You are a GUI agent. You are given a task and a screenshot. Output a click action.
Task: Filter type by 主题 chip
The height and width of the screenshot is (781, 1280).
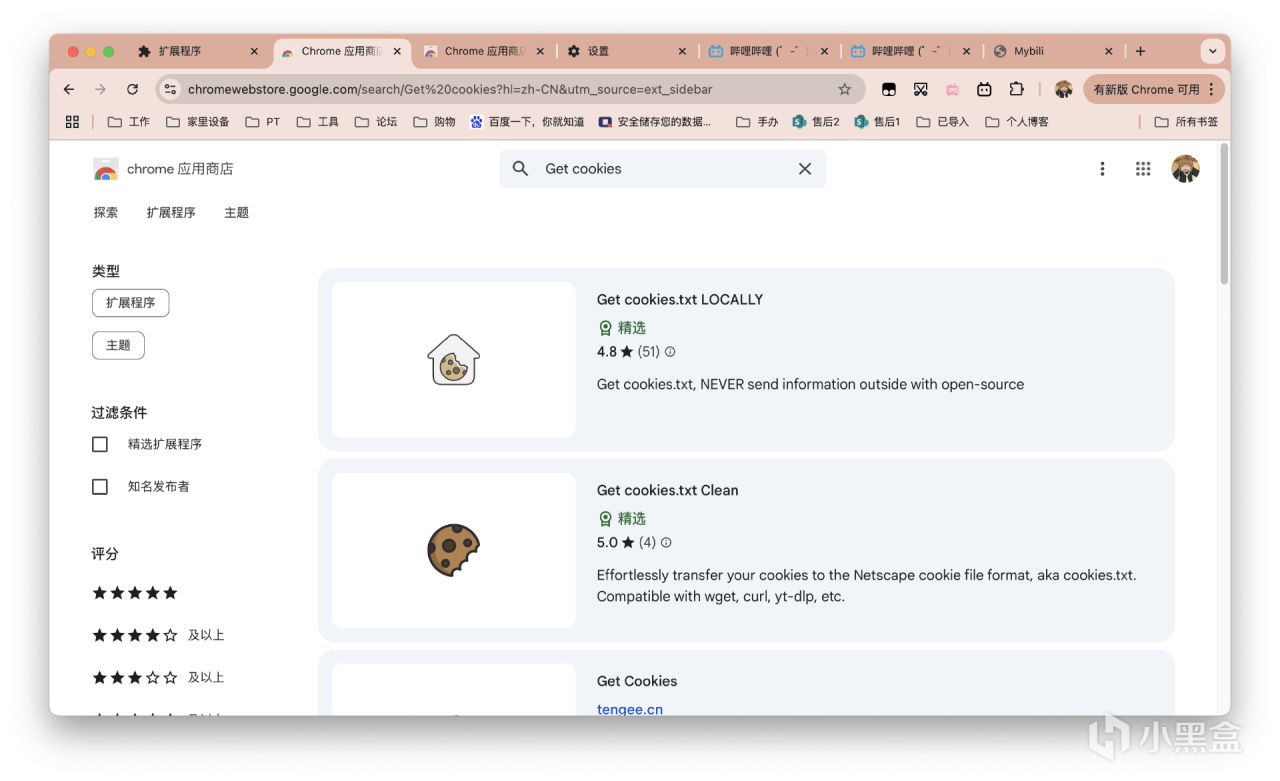click(x=118, y=346)
